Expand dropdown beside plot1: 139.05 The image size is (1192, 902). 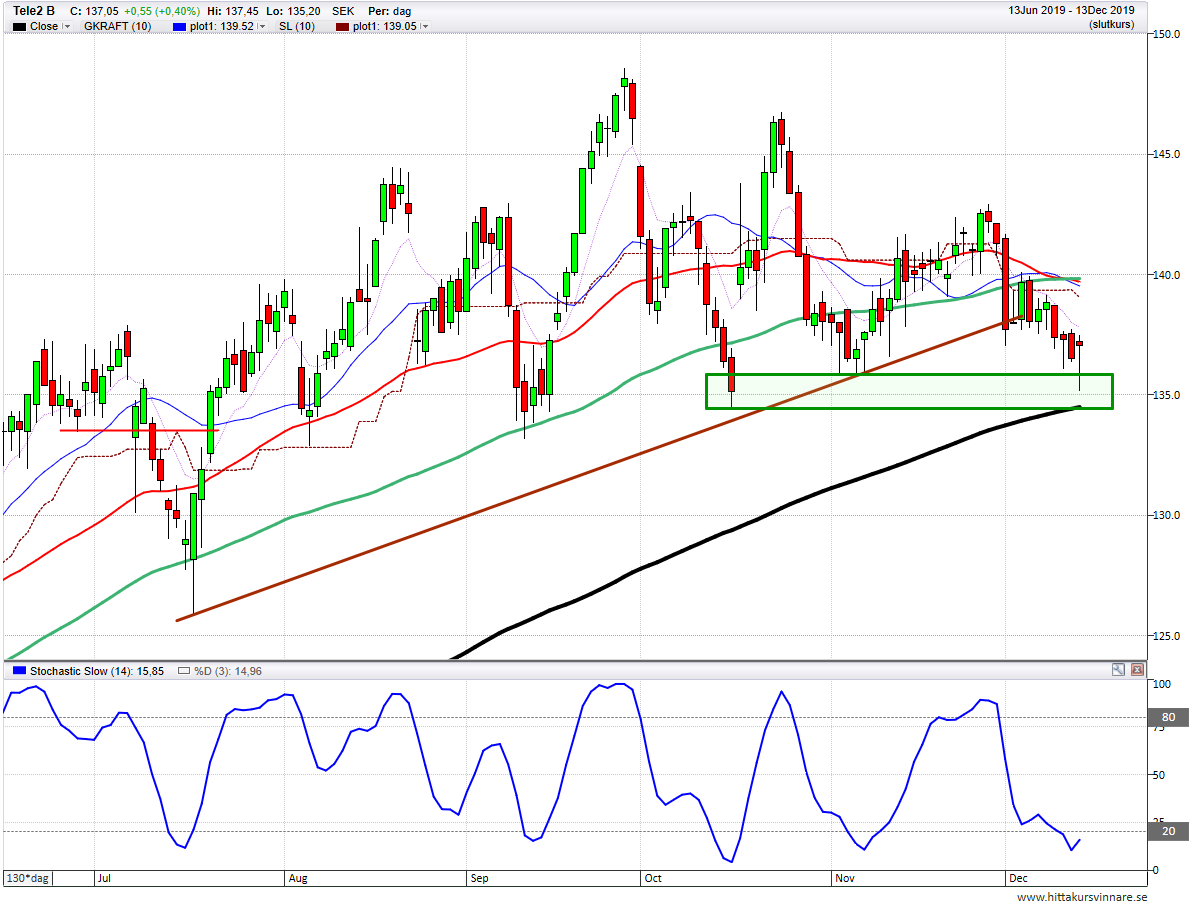coord(424,27)
